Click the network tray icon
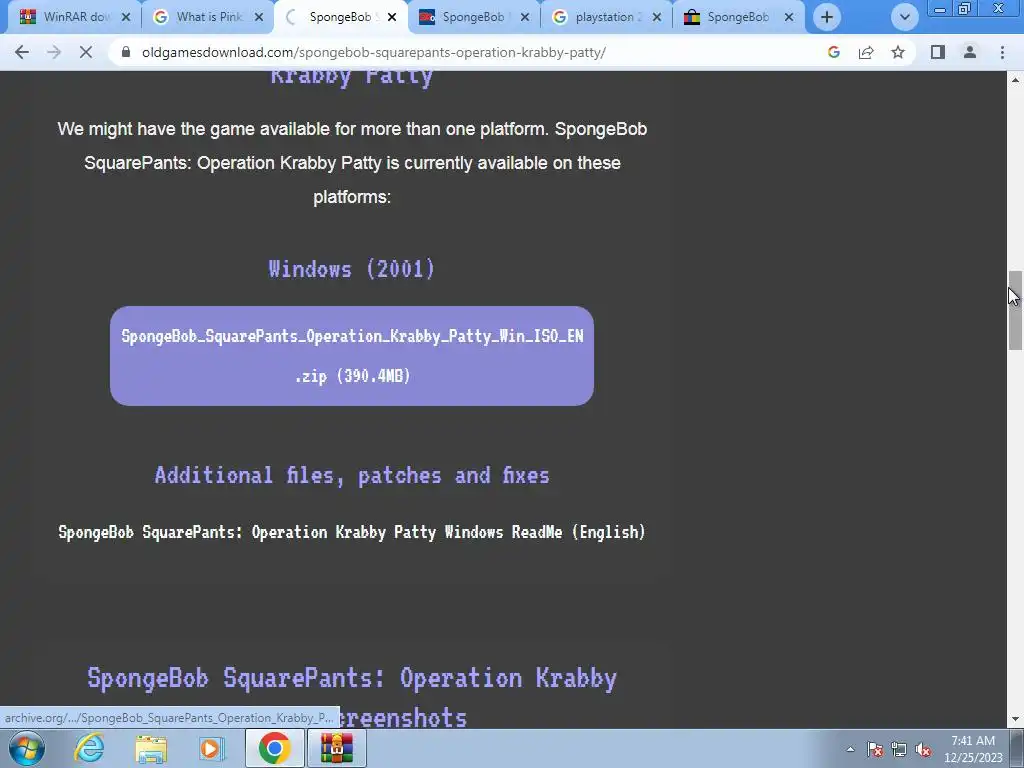The height and width of the screenshot is (768, 1024). [899, 749]
